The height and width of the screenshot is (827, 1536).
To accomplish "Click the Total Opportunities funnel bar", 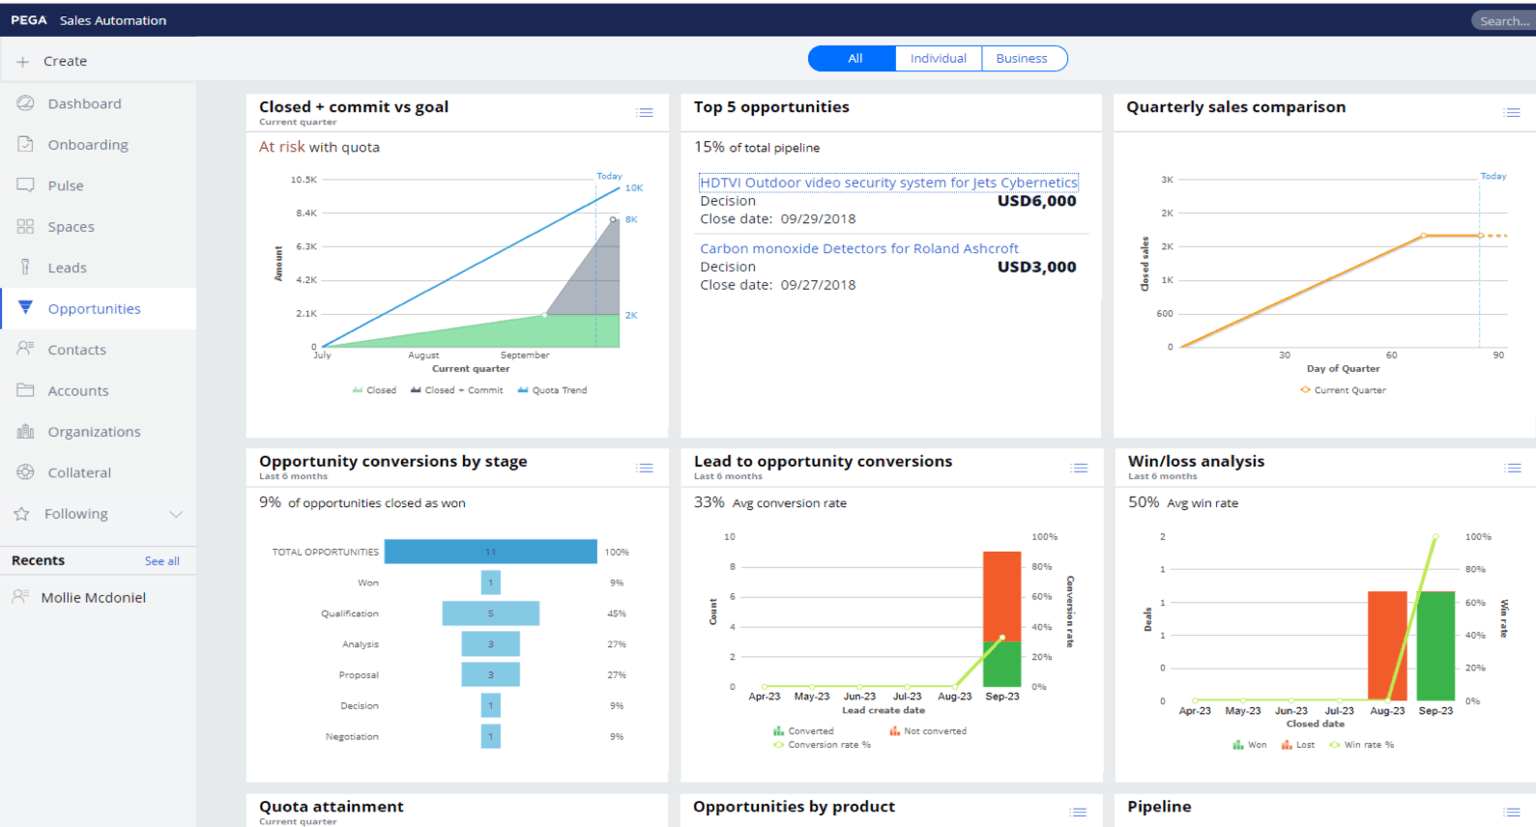I will 490,552.
